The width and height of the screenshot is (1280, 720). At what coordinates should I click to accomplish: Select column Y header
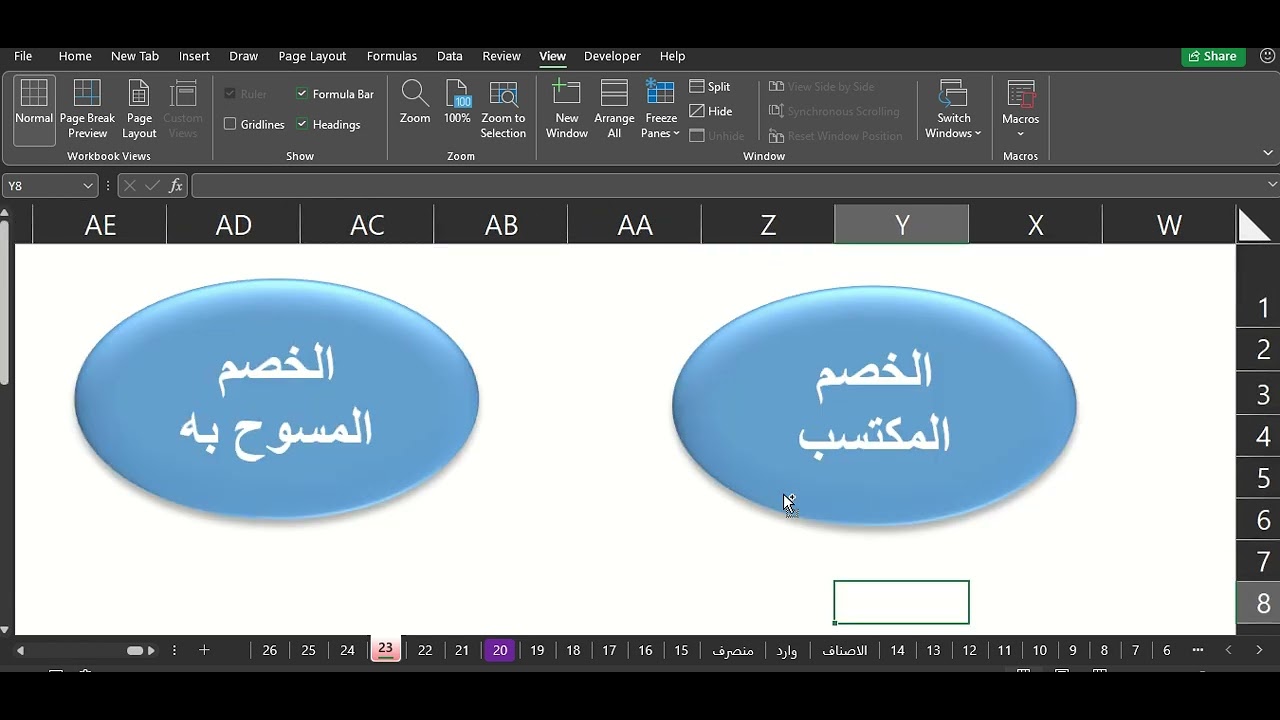(x=902, y=225)
